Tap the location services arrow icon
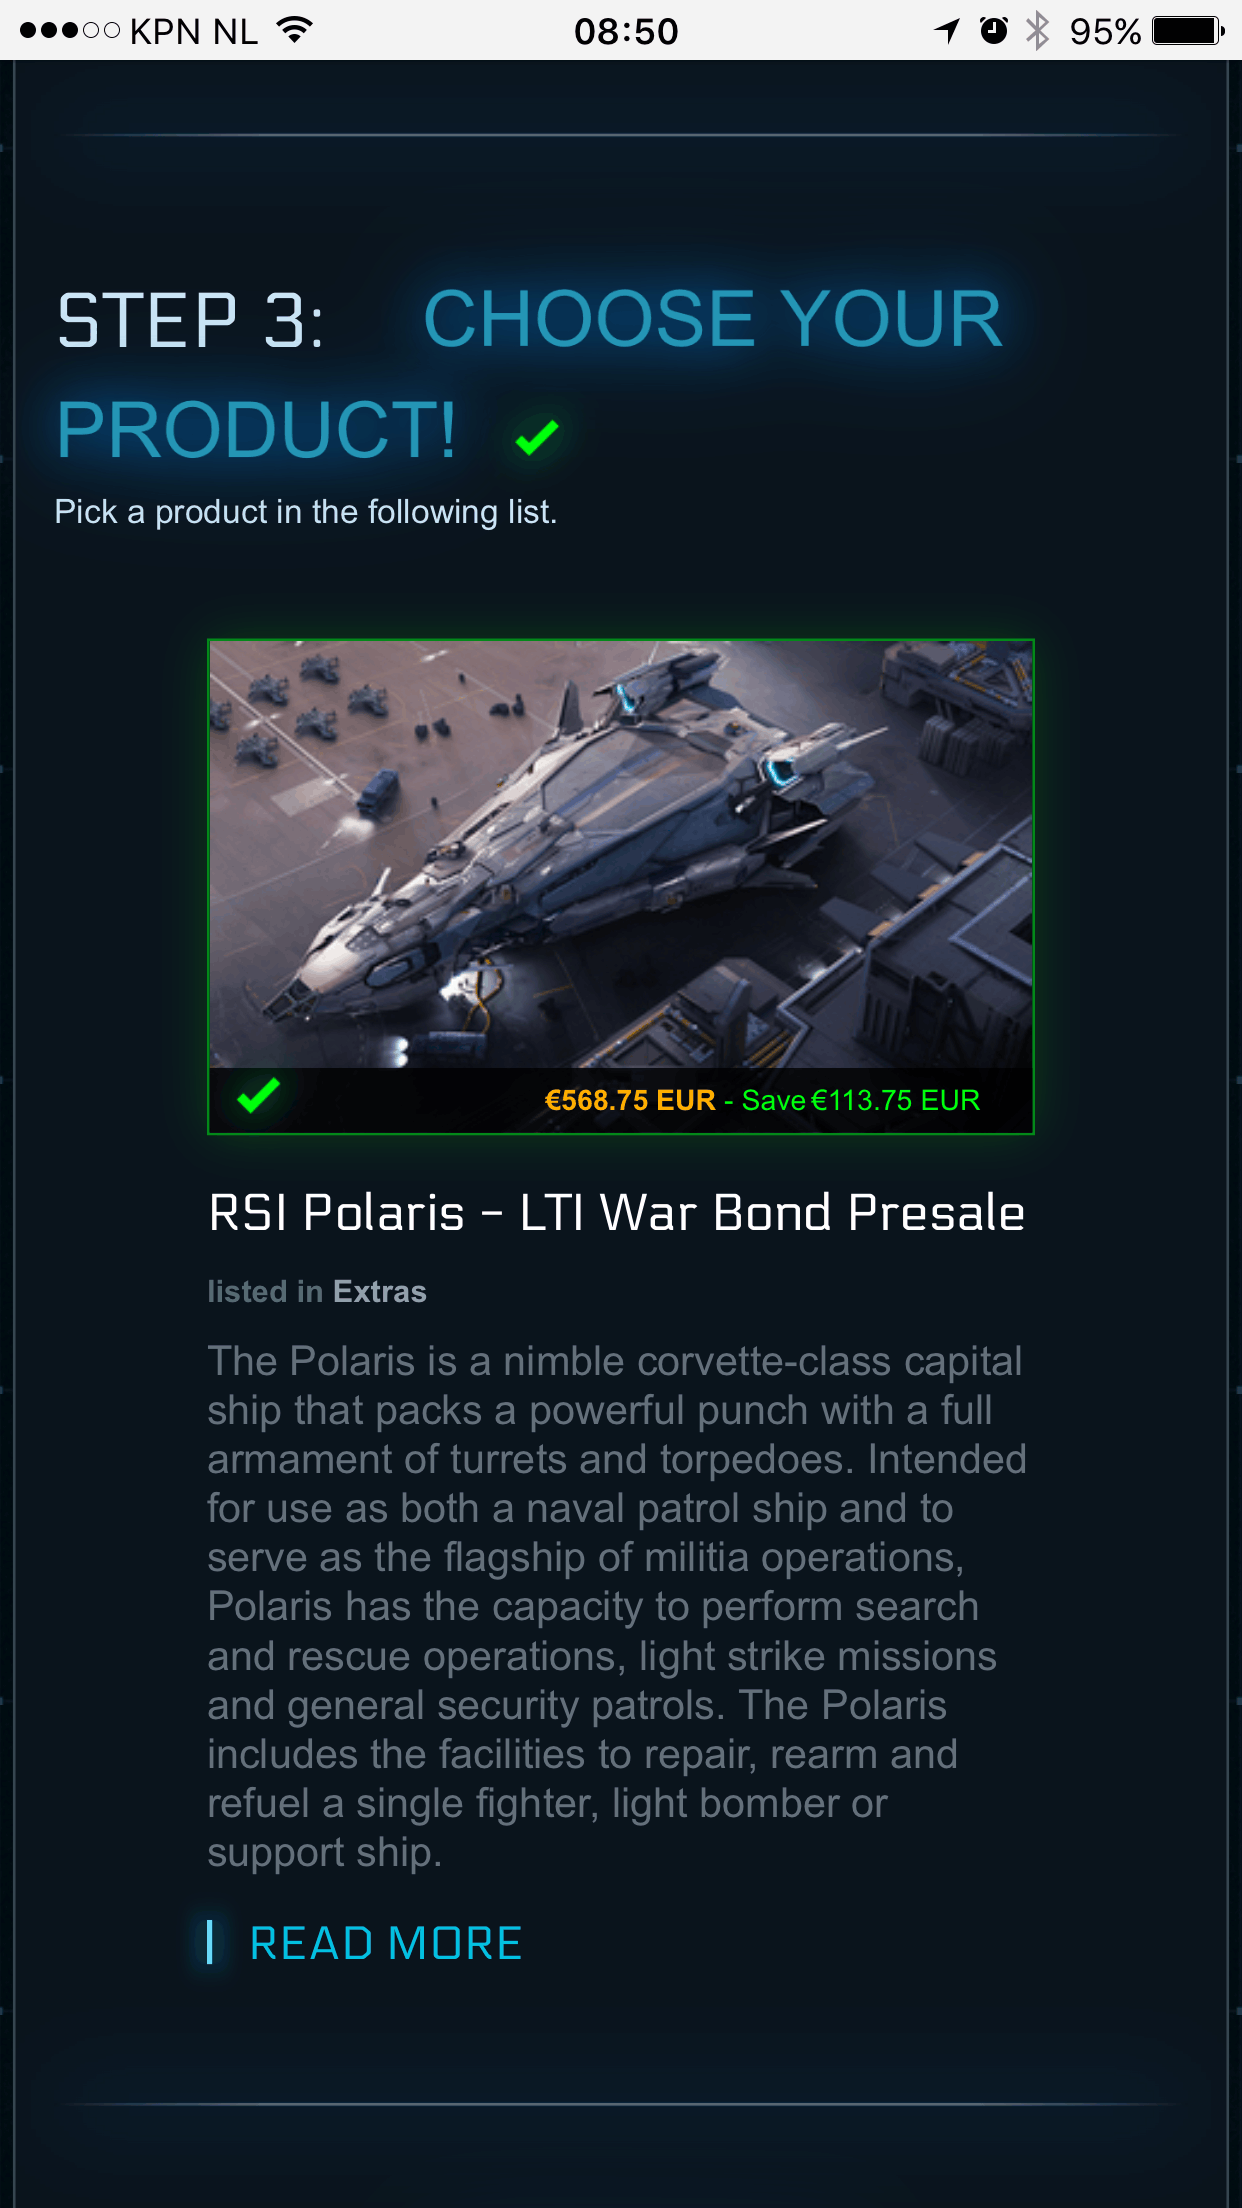This screenshot has width=1242, height=2208. coord(947,30)
